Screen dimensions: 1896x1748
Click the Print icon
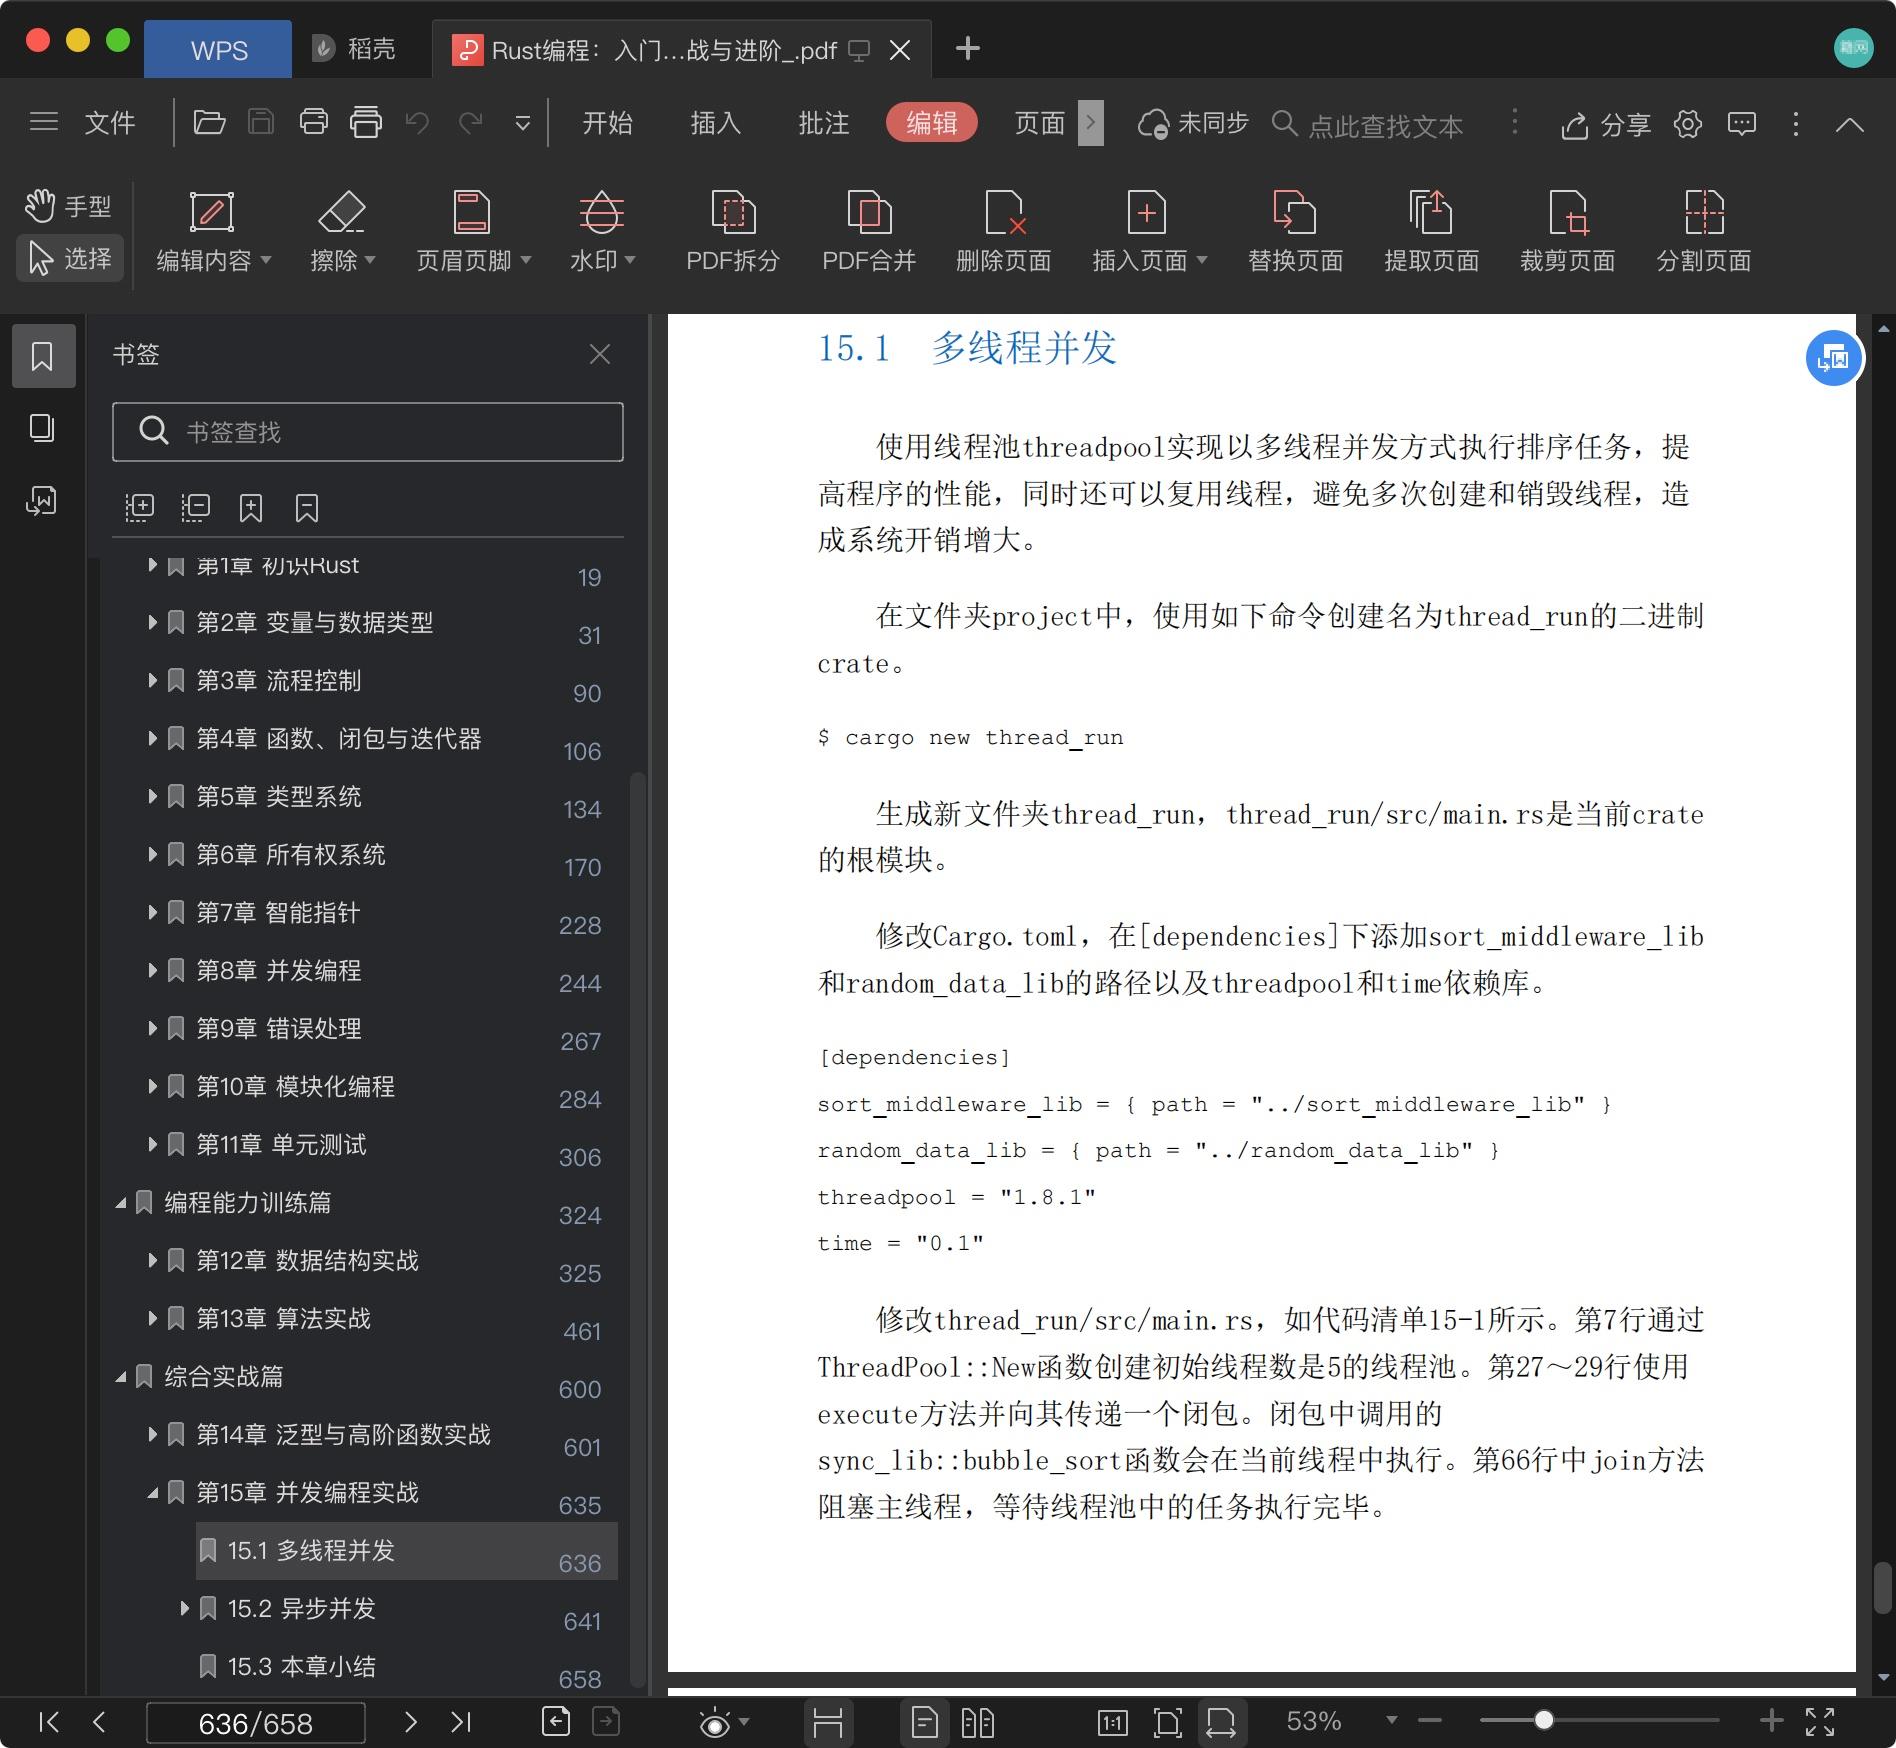[x=313, y=122]
